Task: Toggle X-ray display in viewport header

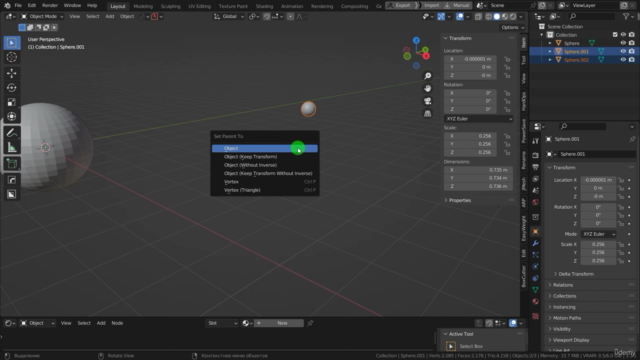Action: (478, 16)
